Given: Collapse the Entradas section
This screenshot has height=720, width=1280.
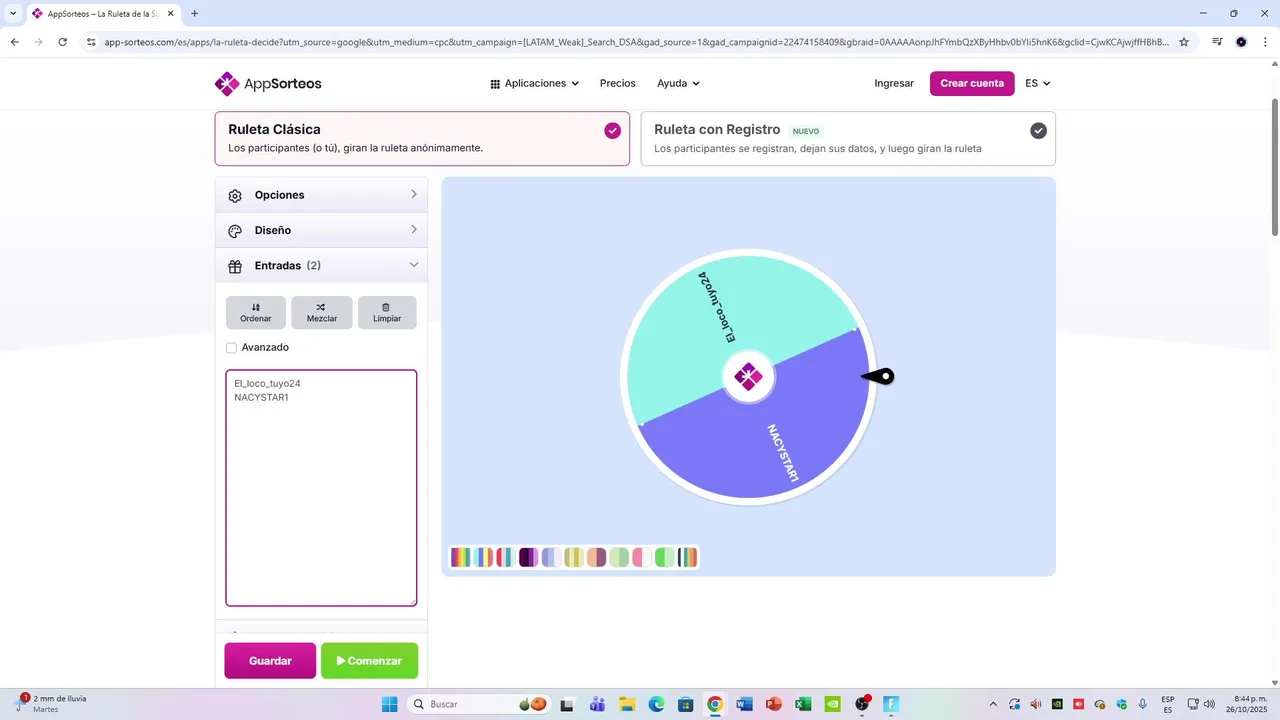Looking at the screenshot, I should [x=321, y=266].
